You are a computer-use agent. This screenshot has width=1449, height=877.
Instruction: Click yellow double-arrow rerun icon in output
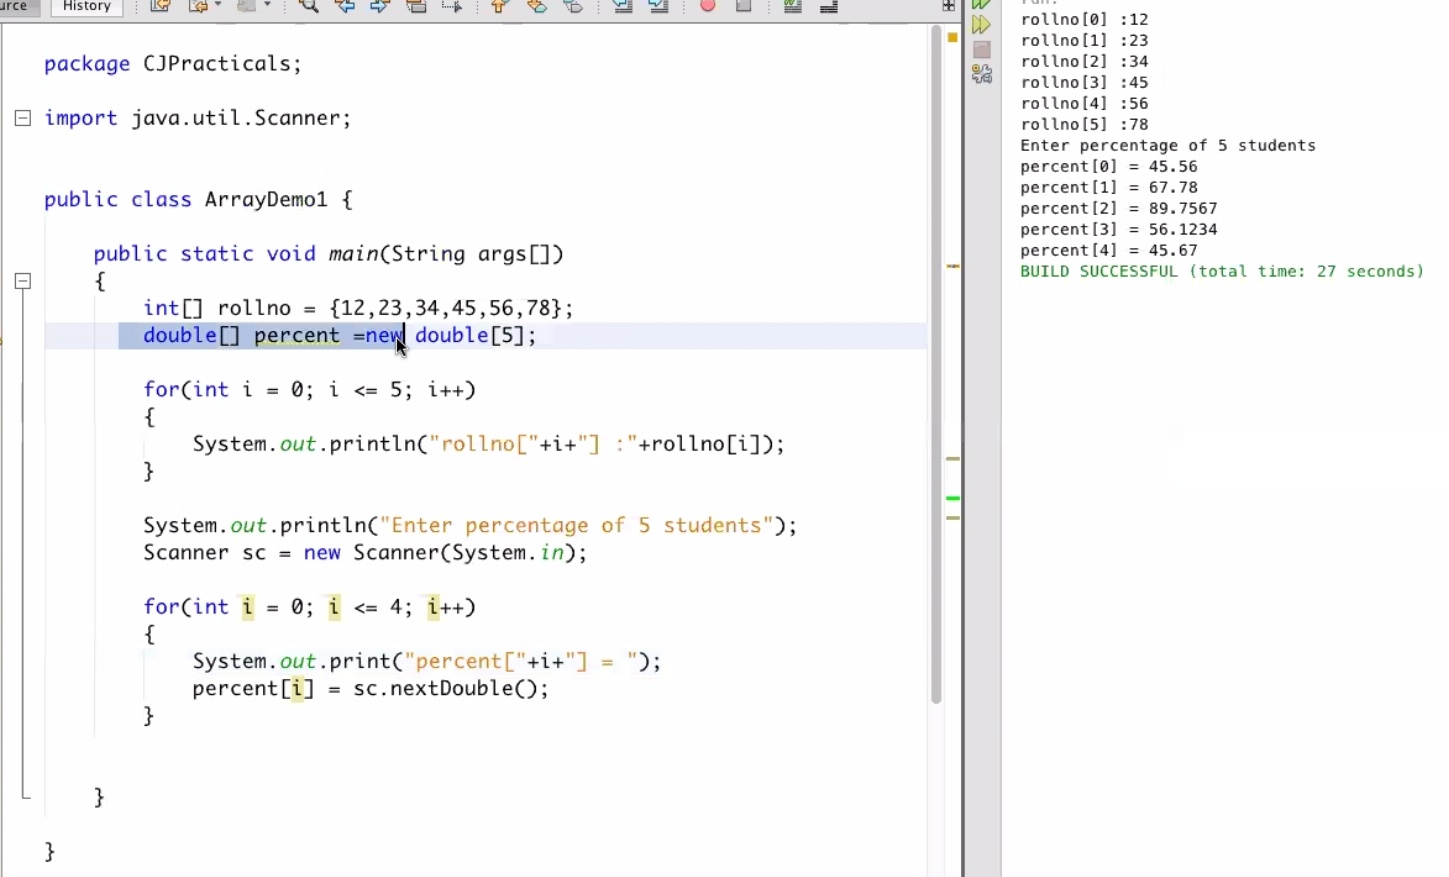point(982,25)
